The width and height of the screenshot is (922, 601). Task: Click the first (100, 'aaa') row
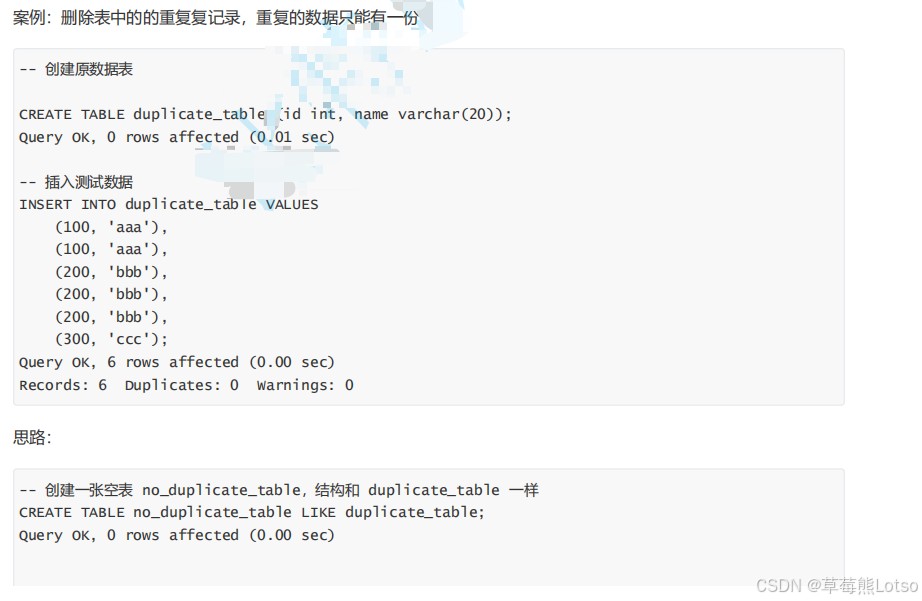111,227
